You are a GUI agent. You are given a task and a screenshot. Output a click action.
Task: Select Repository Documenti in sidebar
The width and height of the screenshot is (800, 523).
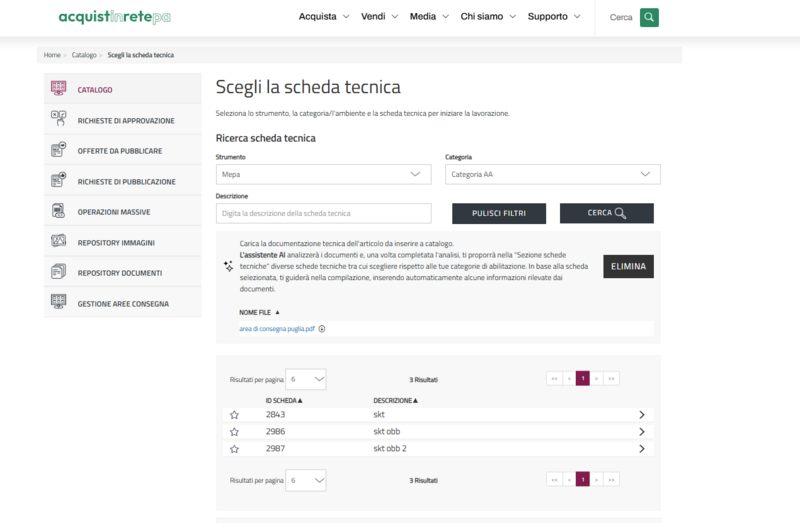120,273
